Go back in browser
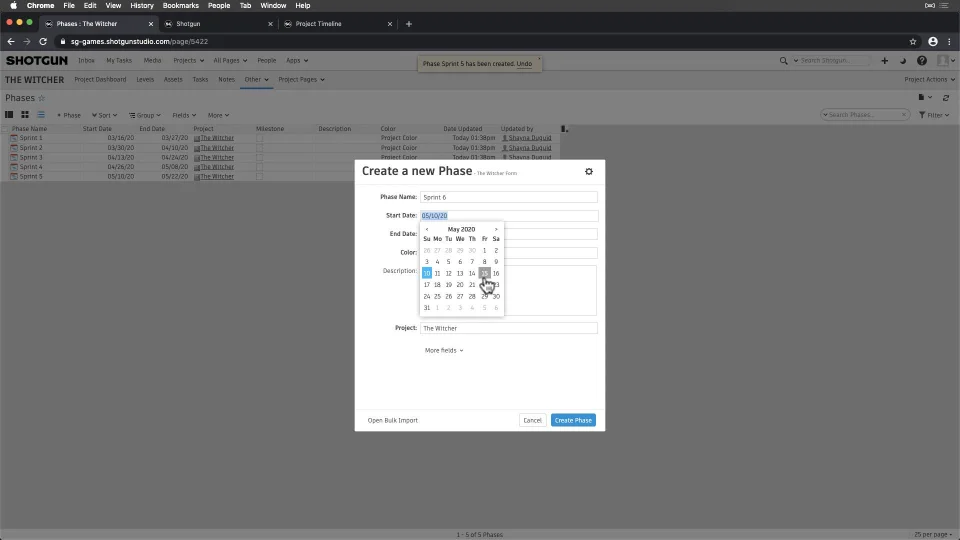 point(10,42)
